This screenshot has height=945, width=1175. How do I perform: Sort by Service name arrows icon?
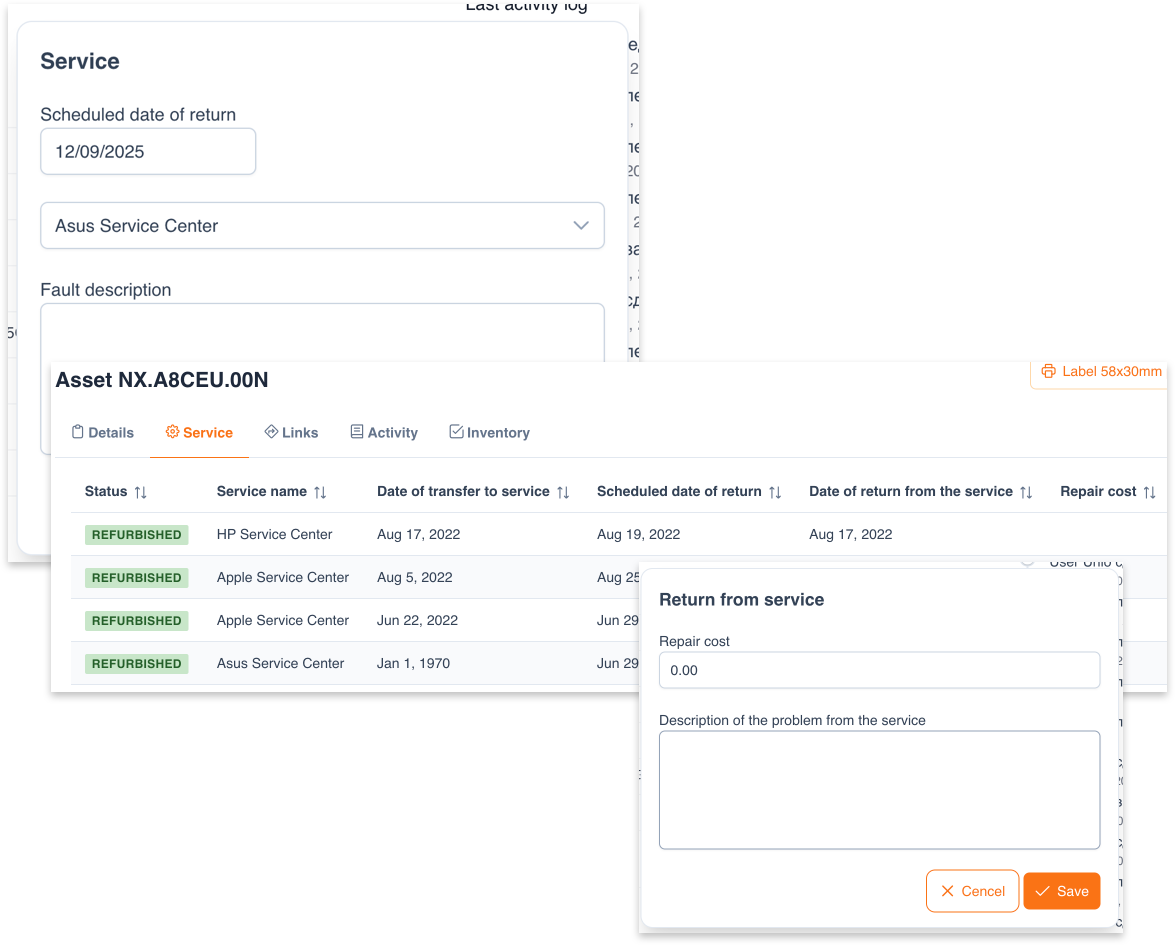click(x=320, y=492)
